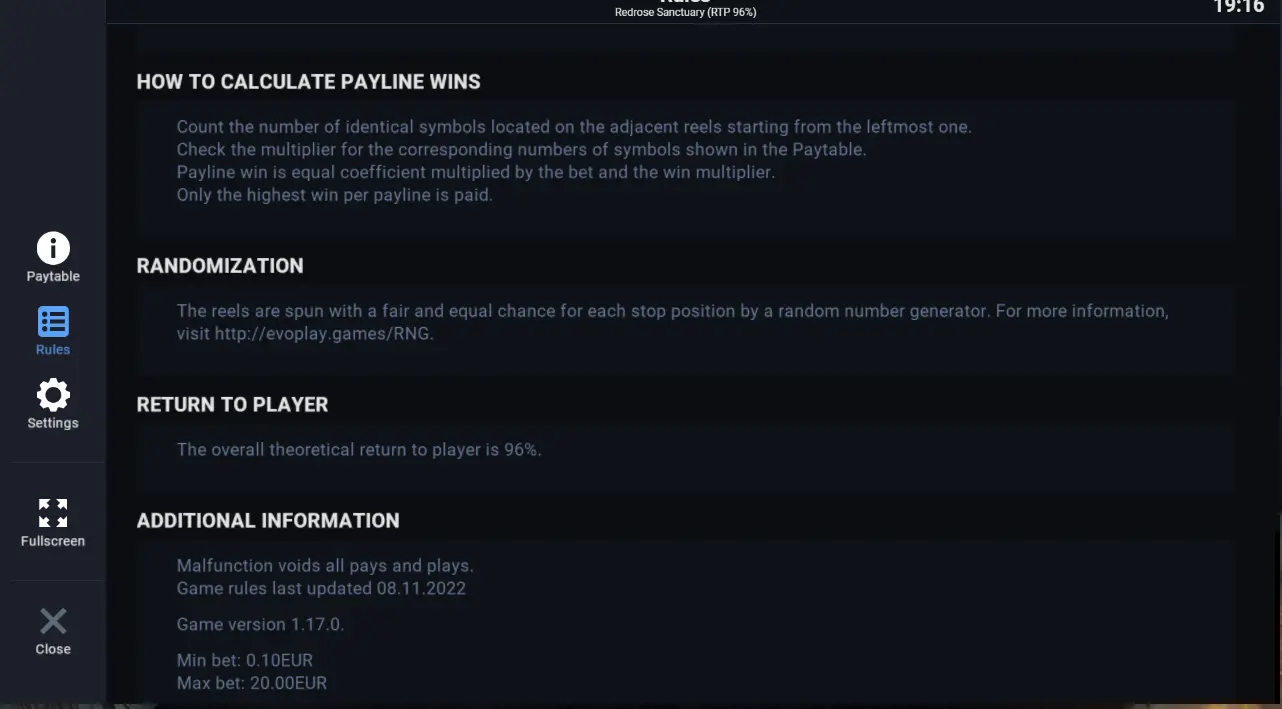The height and width of the screenshot is (709, 1282).
Task: Click the Paytable text label
Action: click(x=53, y=276)
